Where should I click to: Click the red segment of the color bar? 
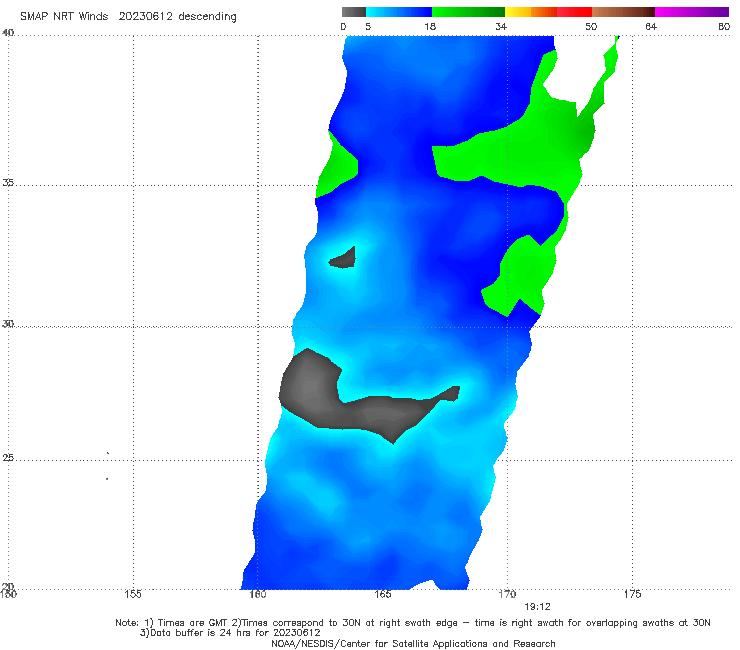[x=574, y=12]
